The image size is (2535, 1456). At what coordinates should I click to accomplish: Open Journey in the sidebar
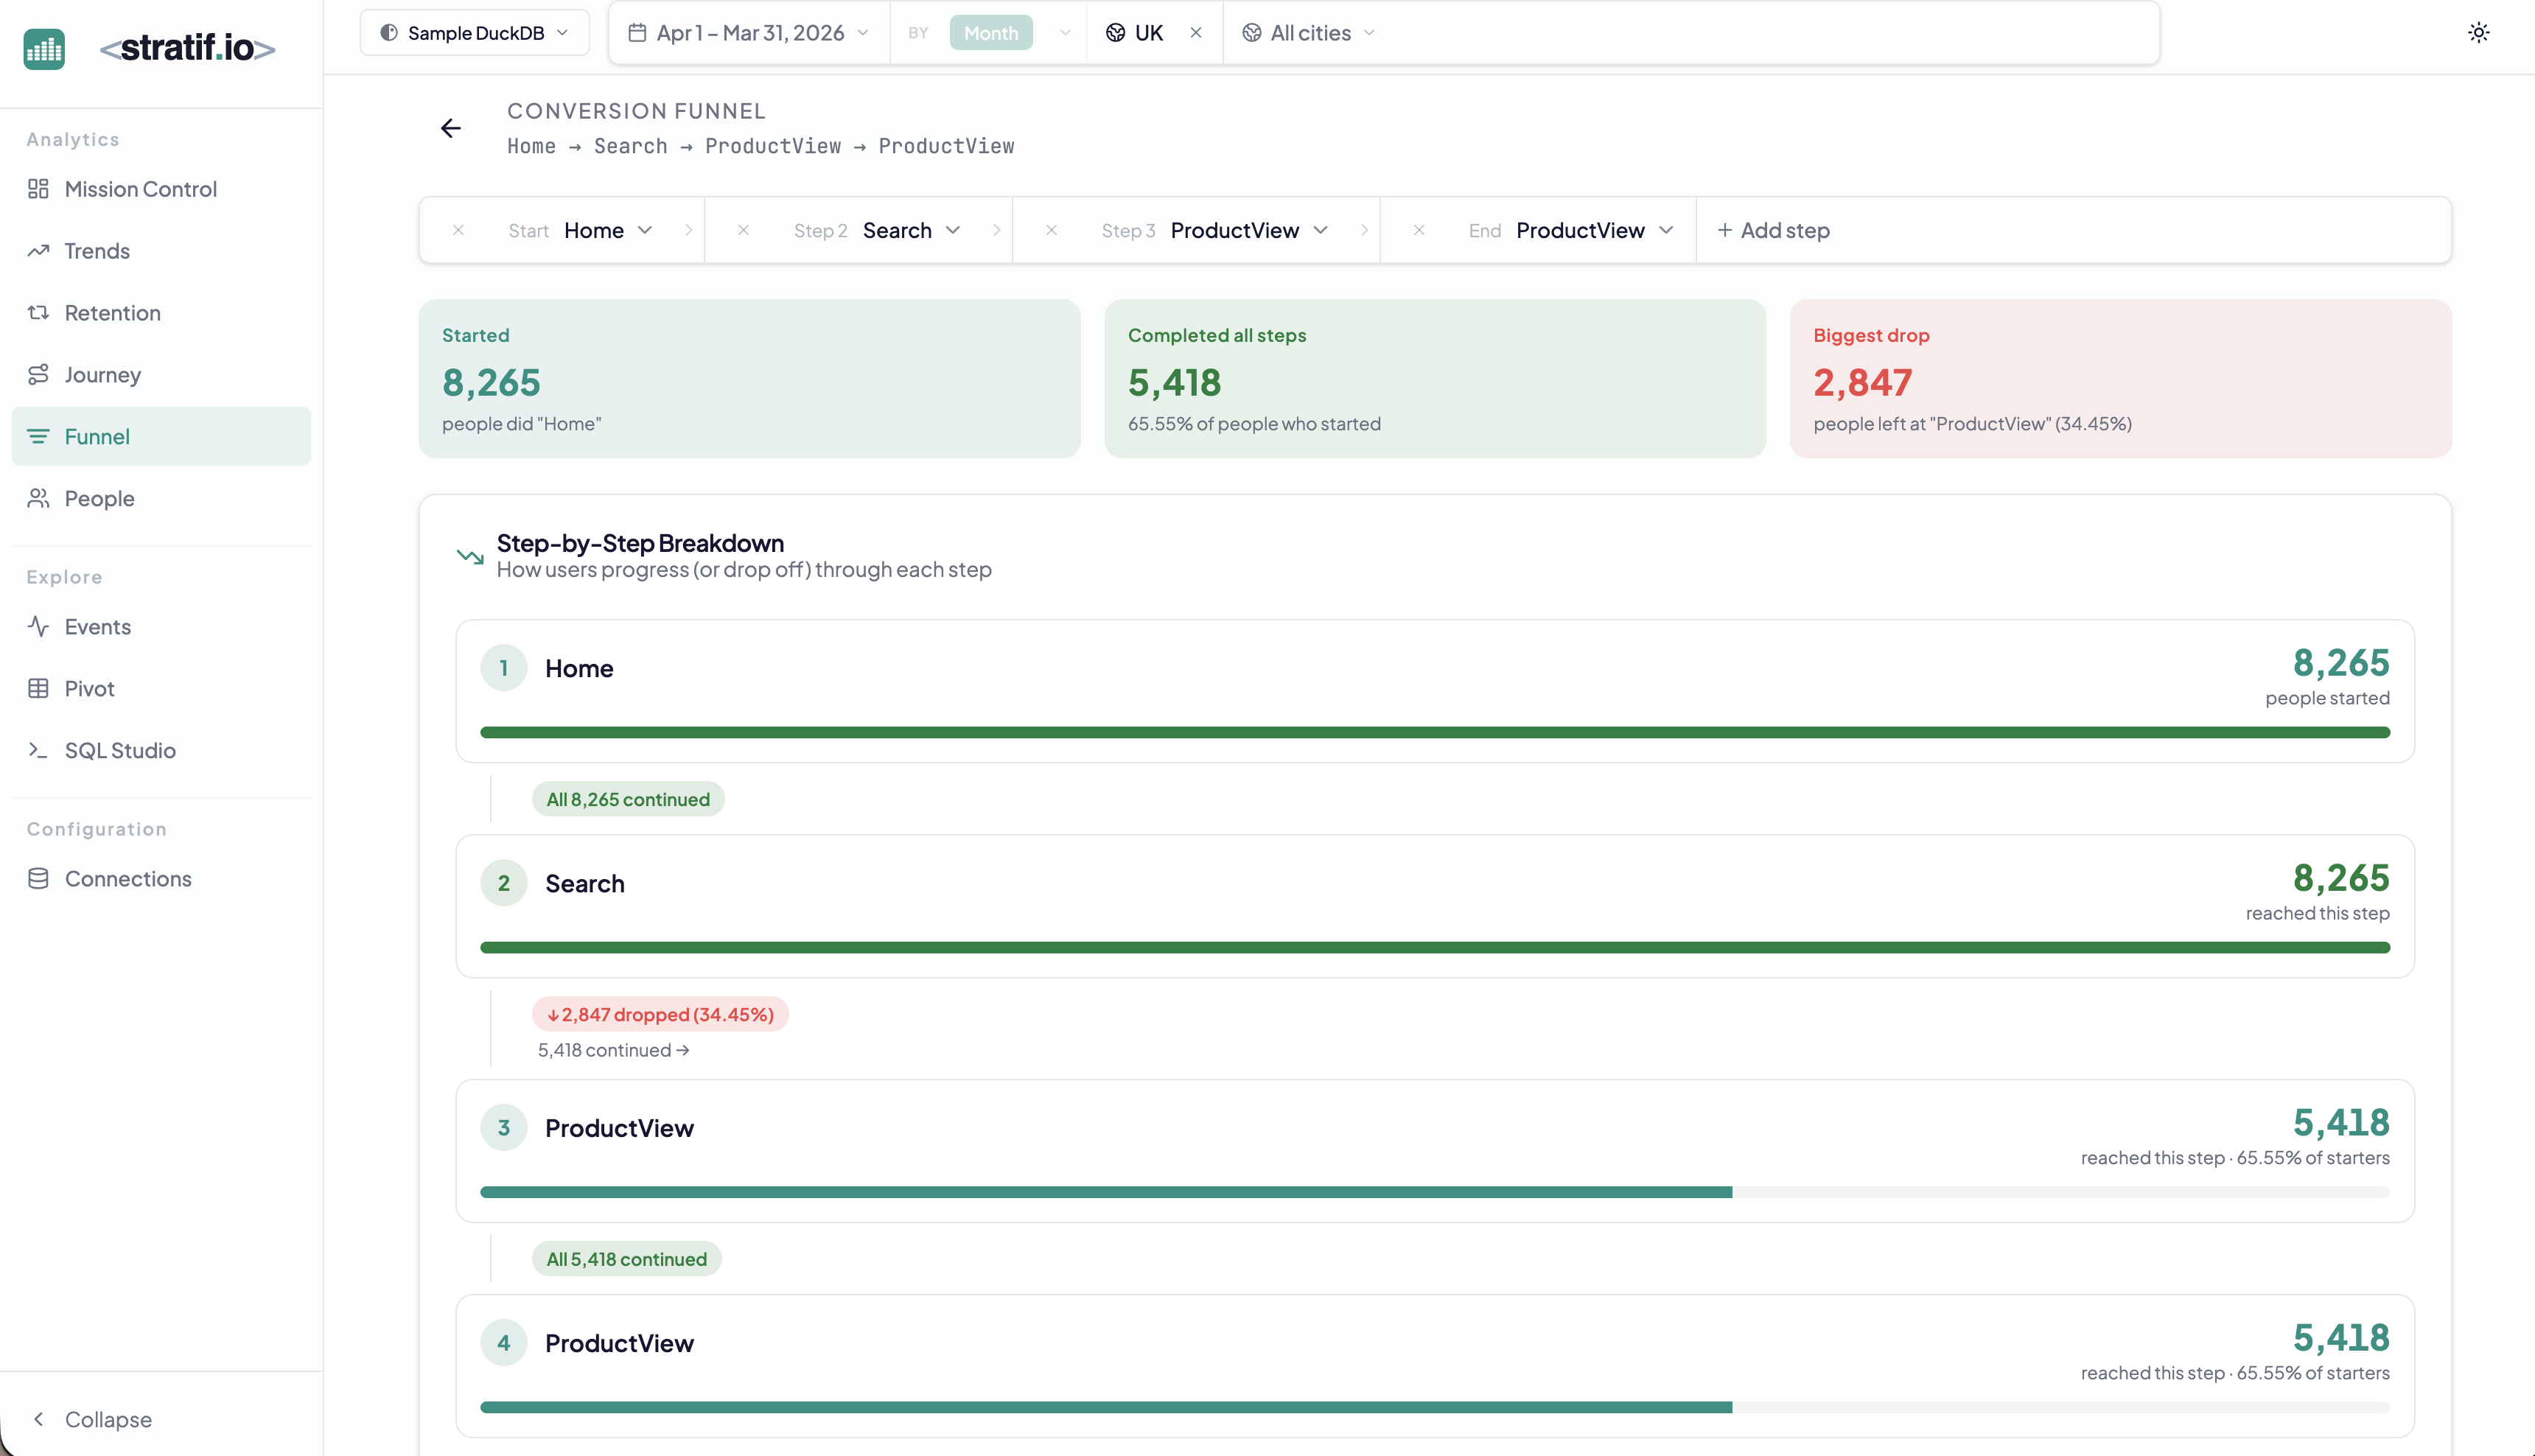point(161,374)
